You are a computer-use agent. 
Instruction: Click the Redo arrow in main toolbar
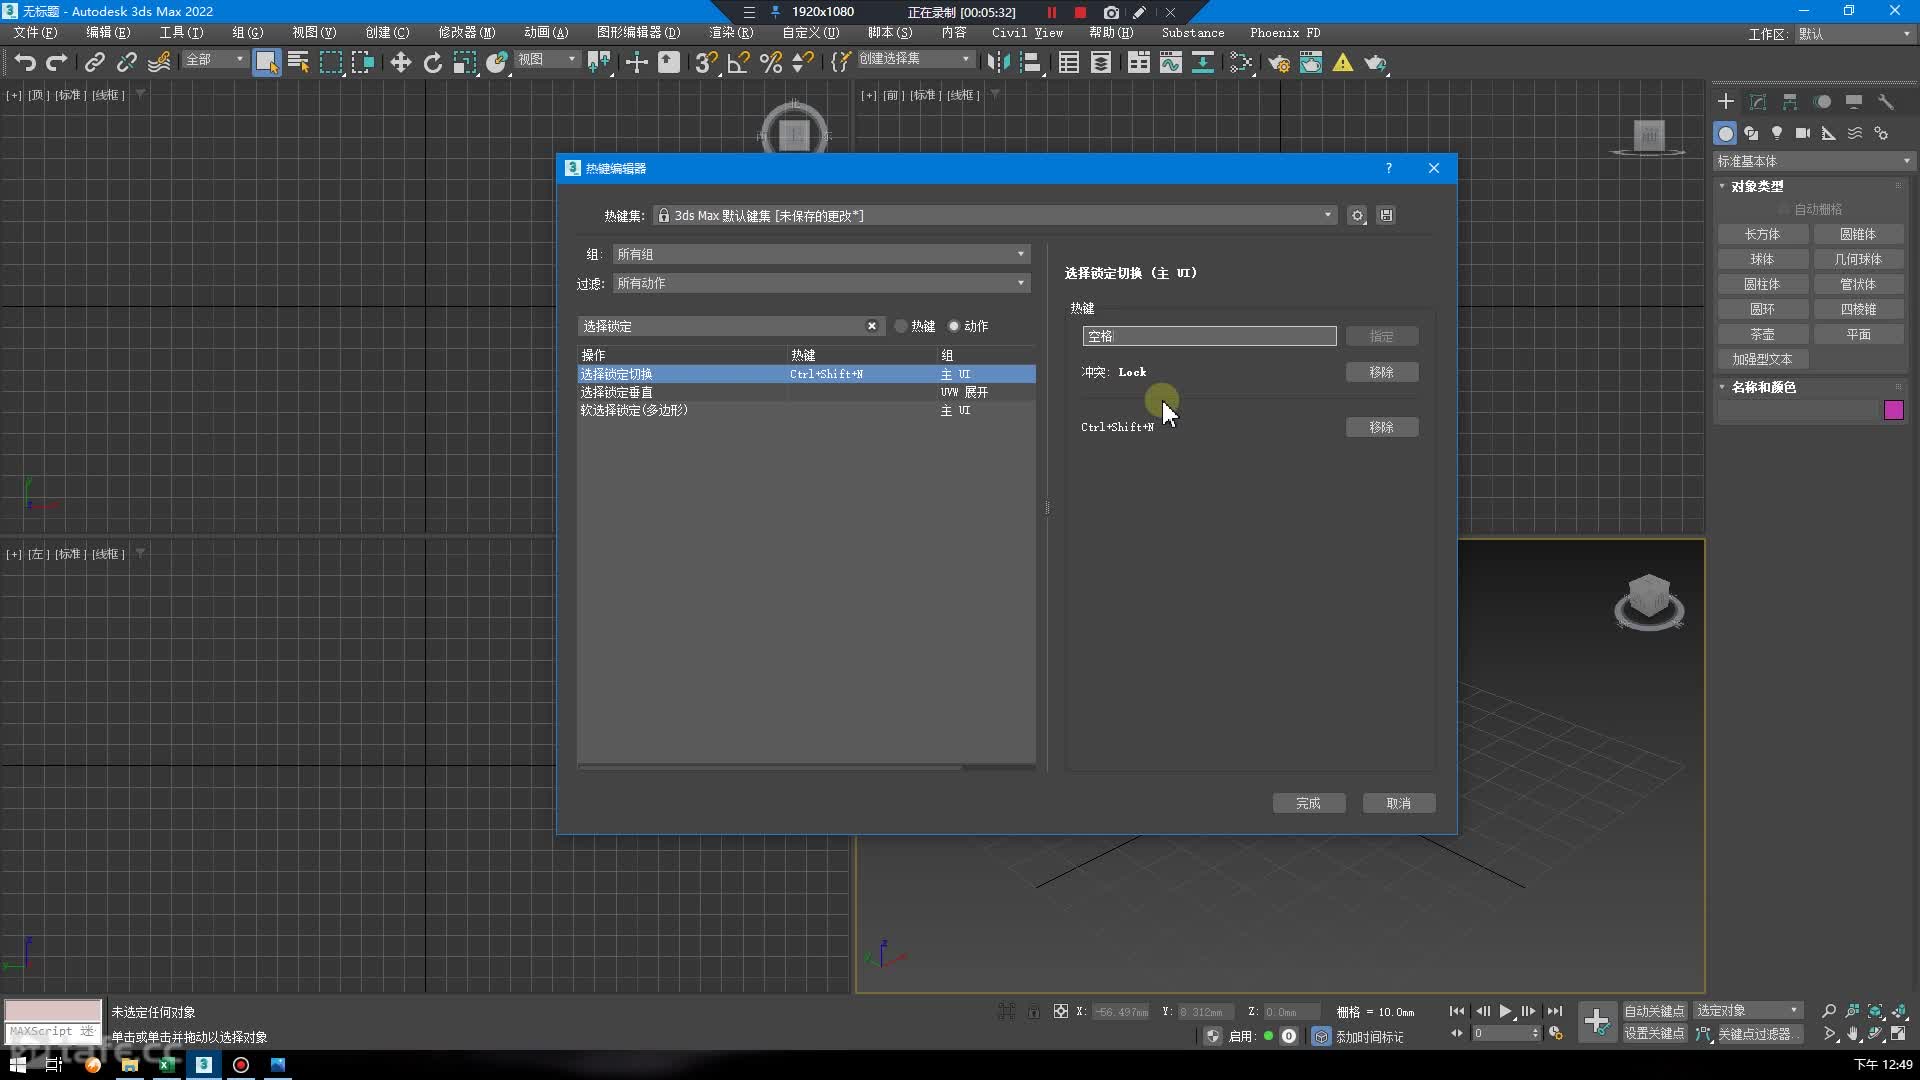tap(57, 62)
